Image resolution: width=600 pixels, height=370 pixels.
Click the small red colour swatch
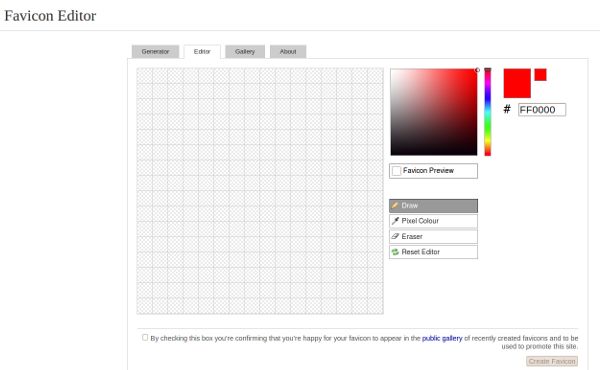pyautogui.click(x=540, y=75)
